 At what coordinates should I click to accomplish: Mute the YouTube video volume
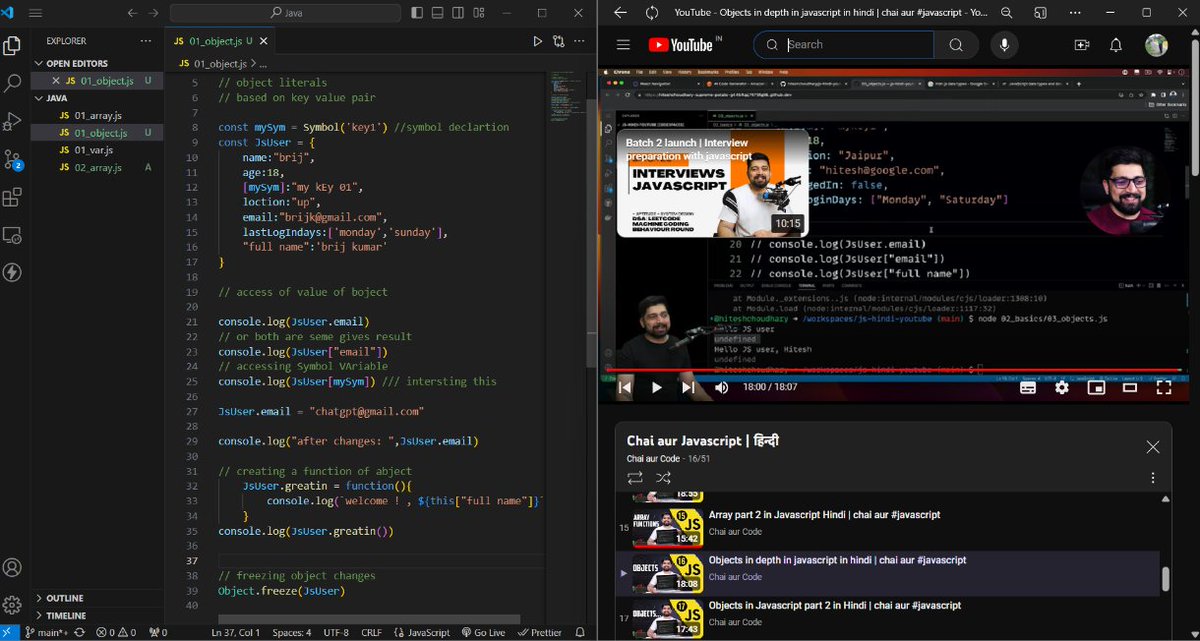pos(722,387)
